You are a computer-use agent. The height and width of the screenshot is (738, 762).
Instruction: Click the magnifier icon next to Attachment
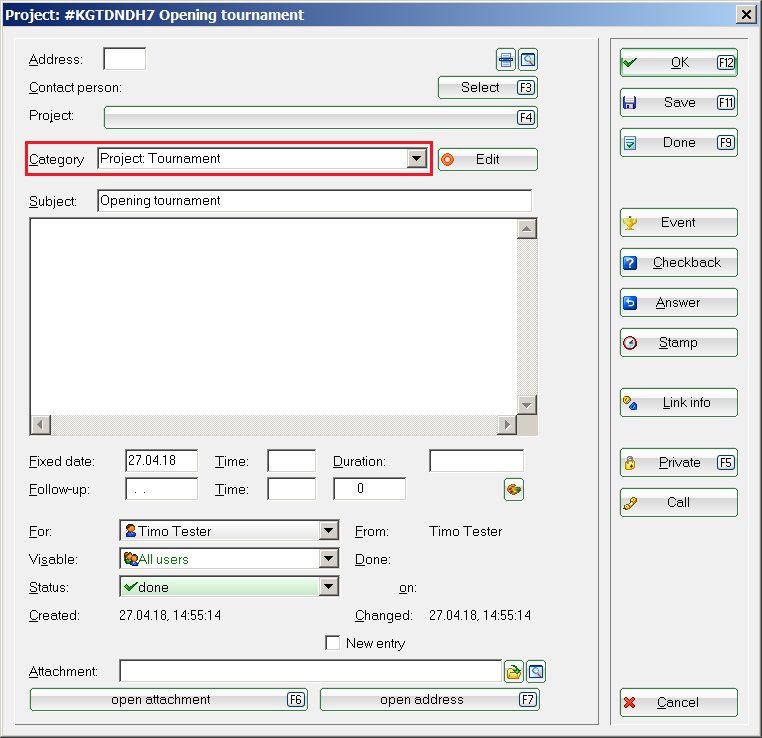pyautogui.click(x=536, y=671)
